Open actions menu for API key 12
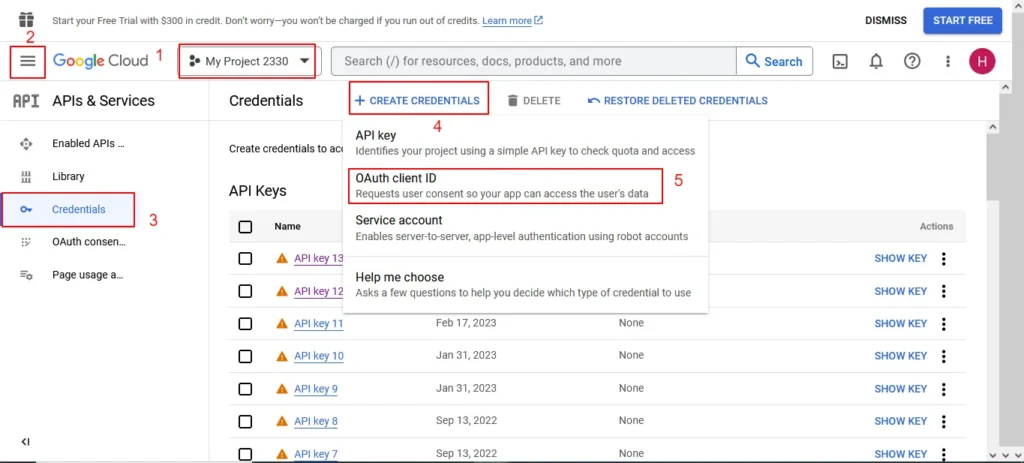 tap(944, 291)
